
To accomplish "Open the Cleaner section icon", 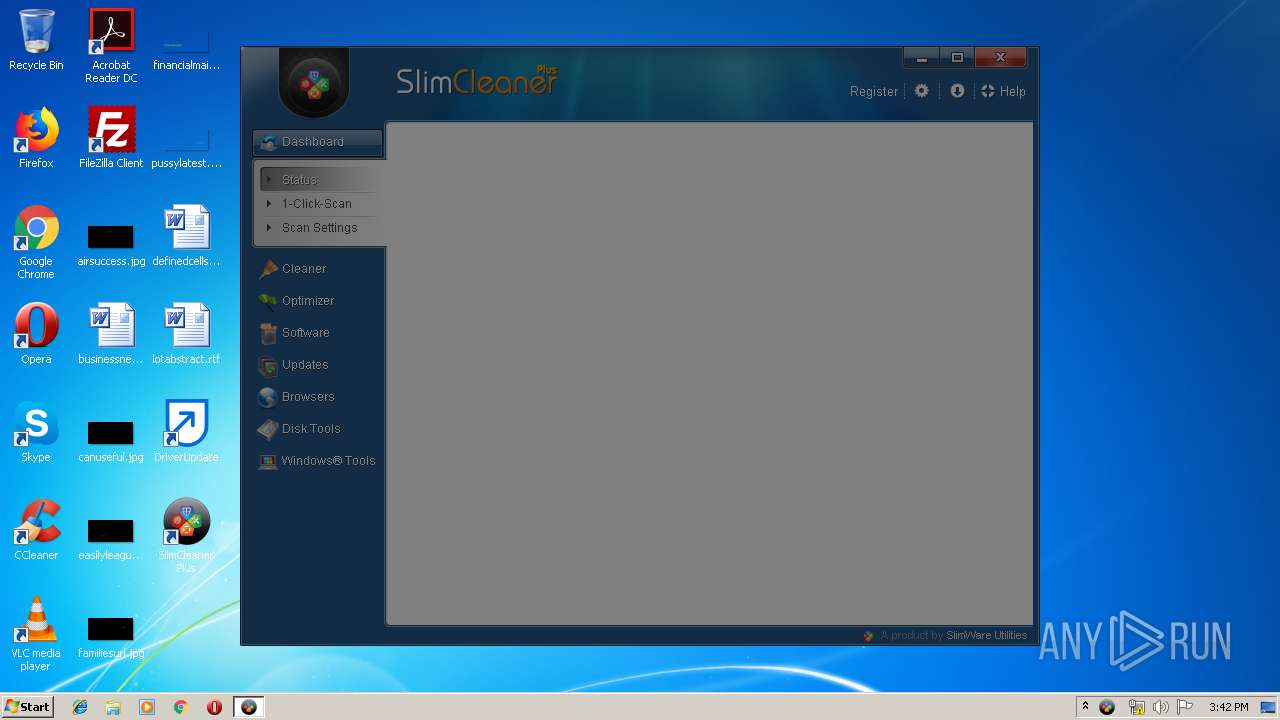I will pyautogui.click(x=268, y=269).
